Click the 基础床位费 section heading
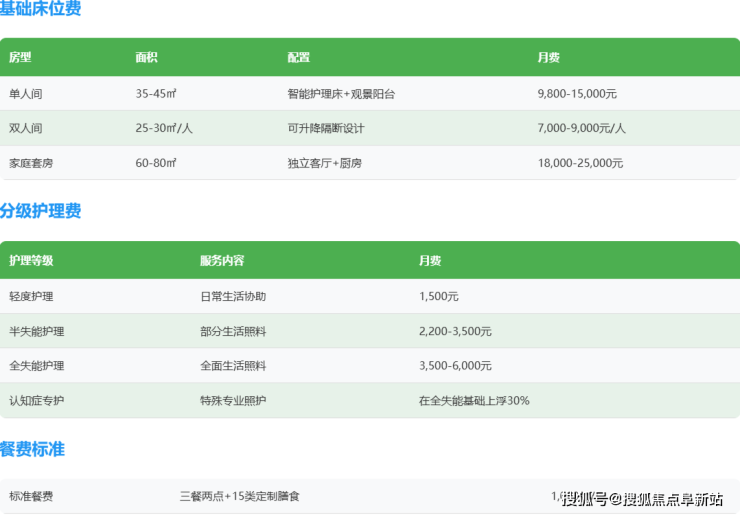The image size is (740, 515). pyautogui.click(x=41, y=9)
